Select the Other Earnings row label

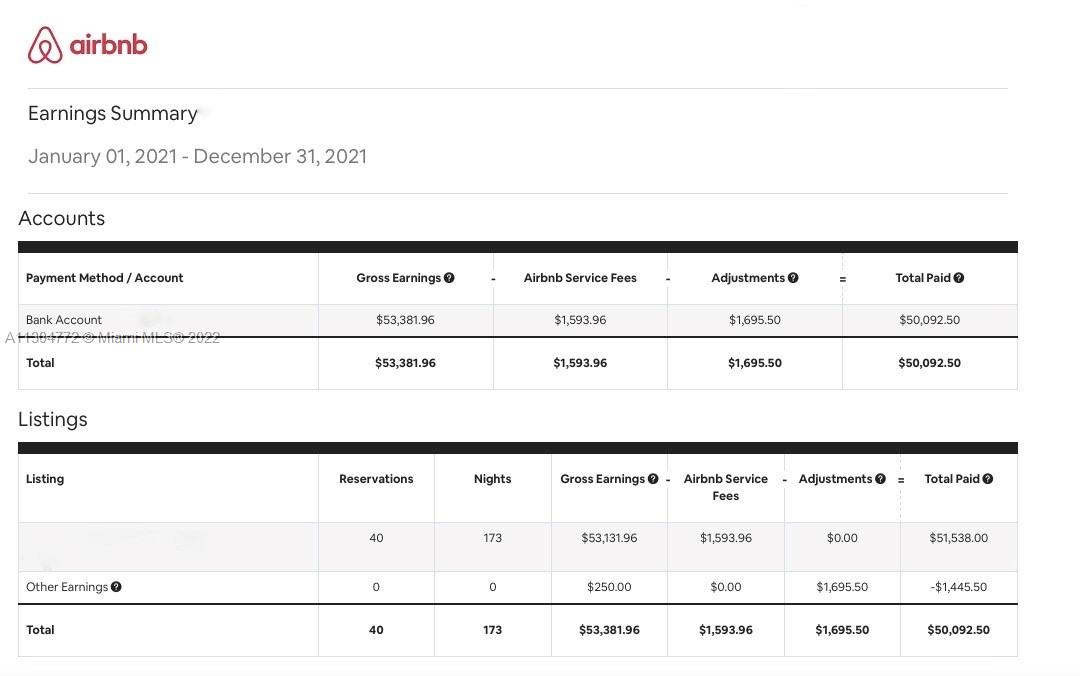click(x=67, y=587)
